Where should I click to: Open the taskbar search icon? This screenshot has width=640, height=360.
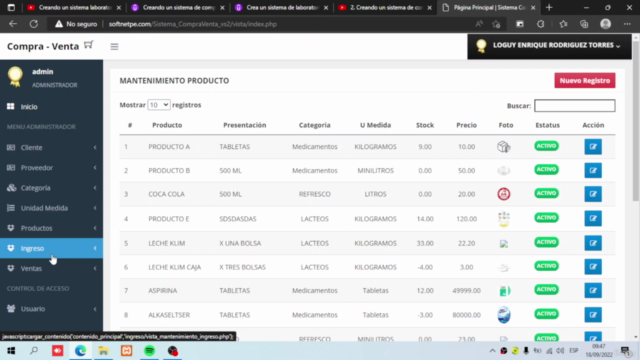point(34,351)
